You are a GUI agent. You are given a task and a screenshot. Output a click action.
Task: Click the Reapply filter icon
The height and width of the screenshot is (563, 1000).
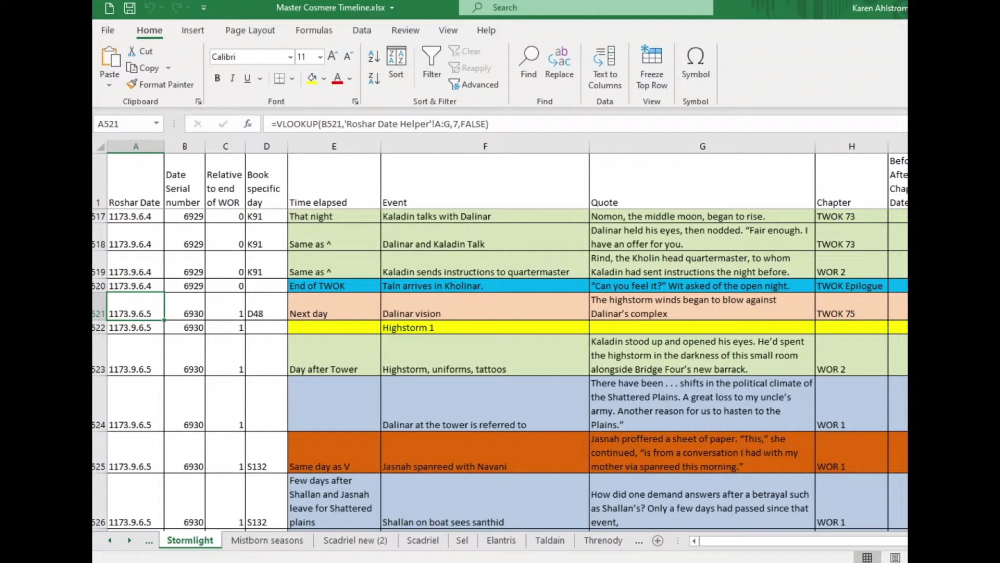click(454, 68)
